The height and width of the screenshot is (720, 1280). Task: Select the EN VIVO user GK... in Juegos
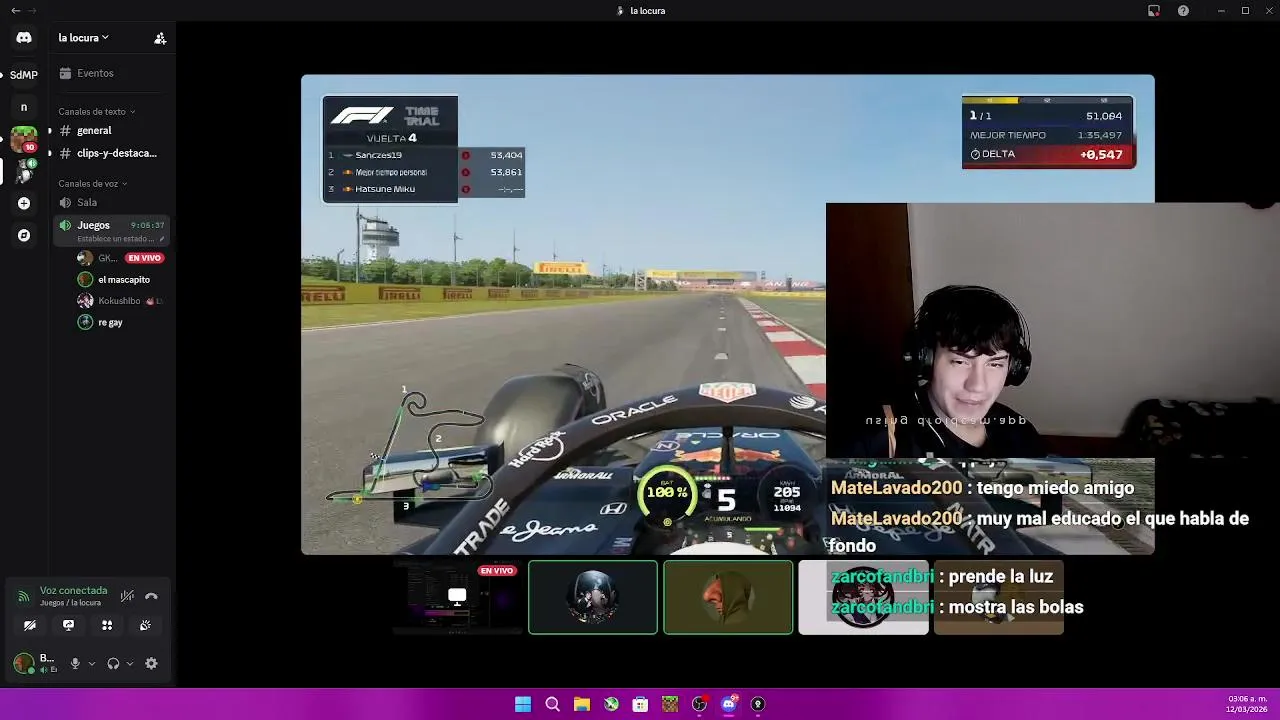pyautogui.click(x=120, y=258)
